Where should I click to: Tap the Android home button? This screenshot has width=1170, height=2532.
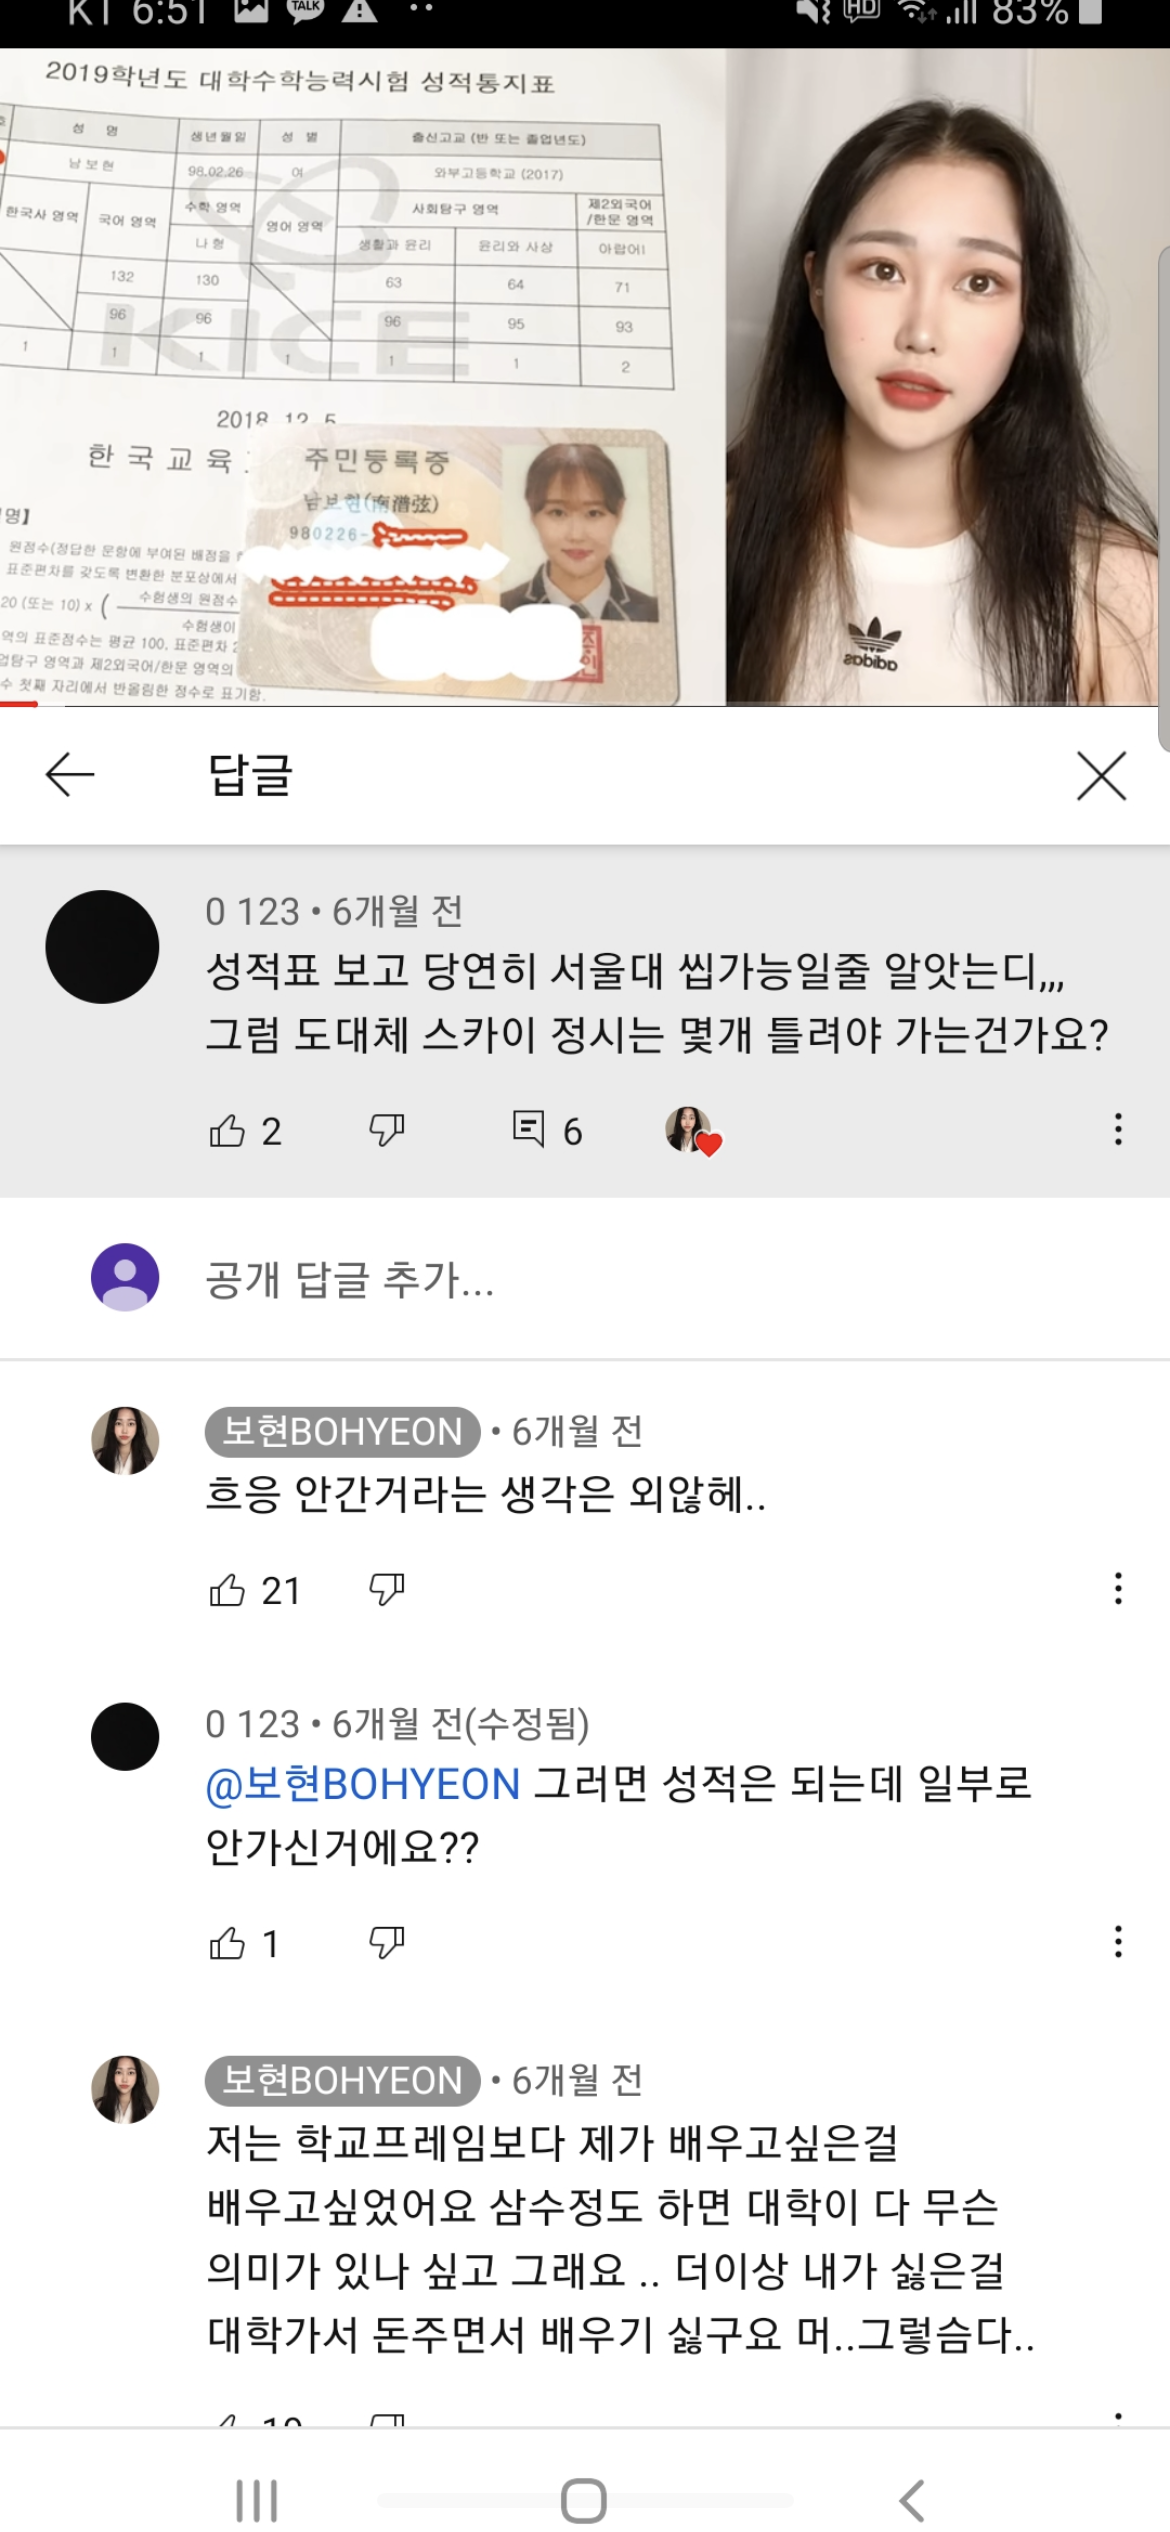point(584,2500)
